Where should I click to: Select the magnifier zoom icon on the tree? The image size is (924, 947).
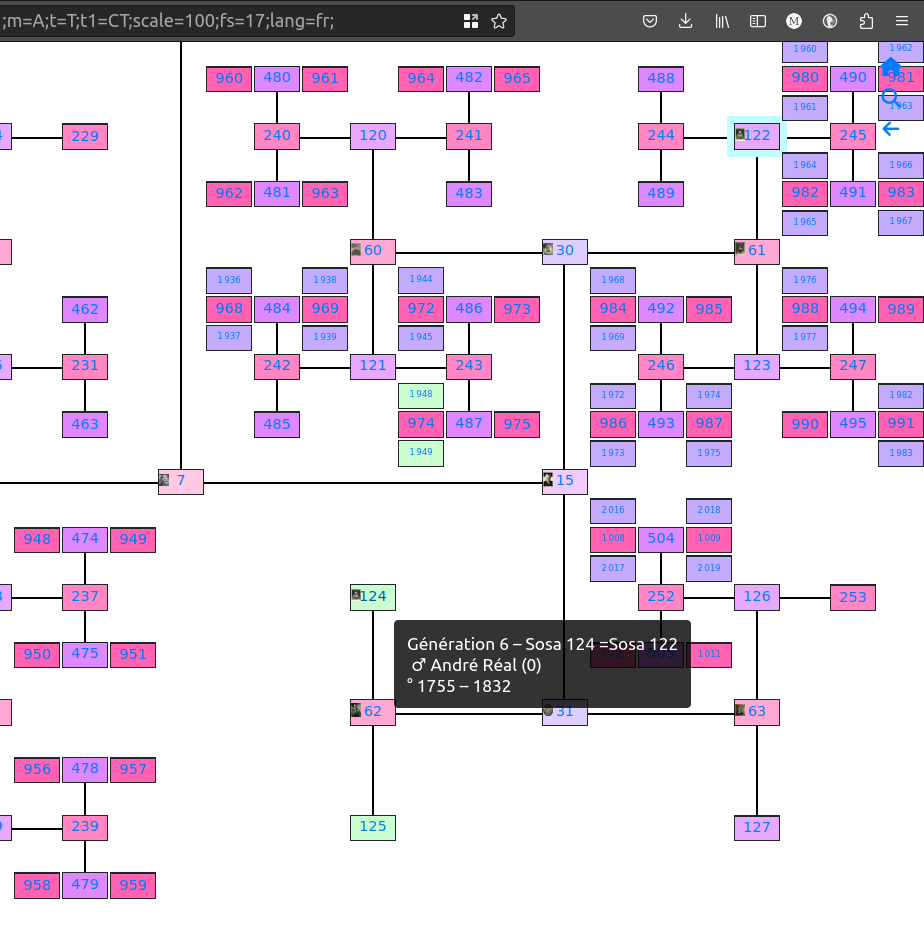[x=891, y=97]
